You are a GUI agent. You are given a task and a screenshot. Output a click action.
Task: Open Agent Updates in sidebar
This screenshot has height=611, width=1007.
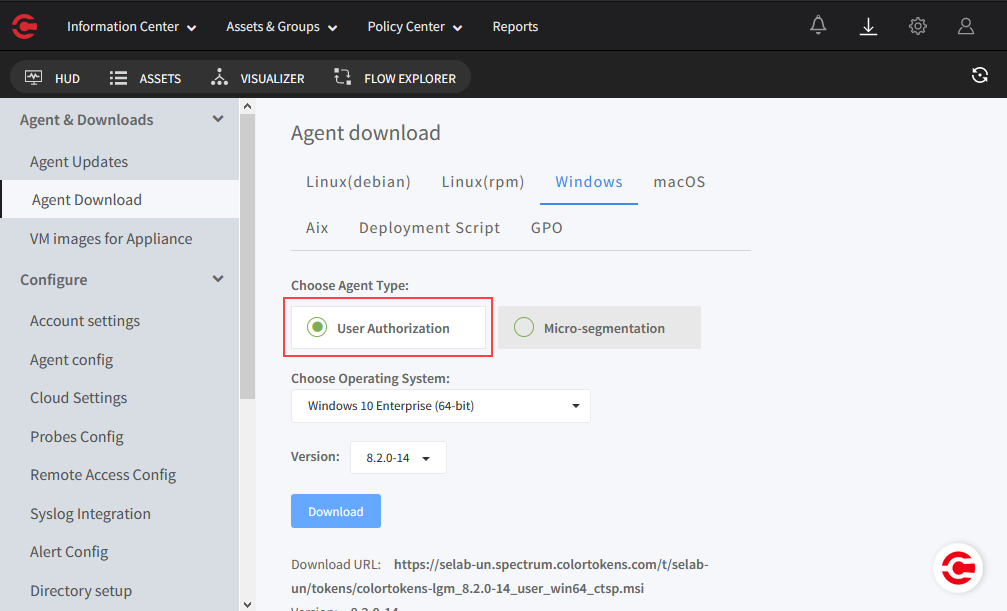click(x=79, y=162)
